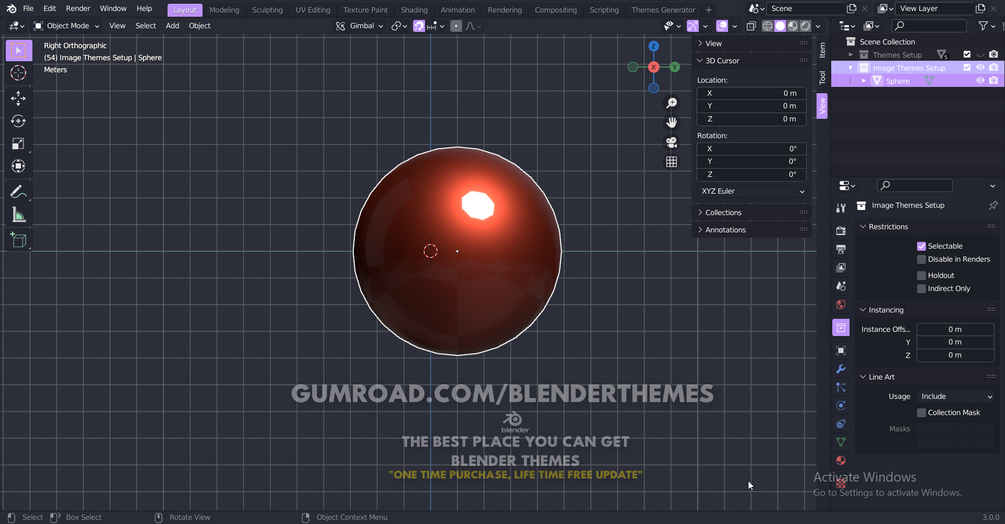This screenshot has width=1005, height=524.
Task: Hide Sphere with its eye icon
Action: coord(980,81)
